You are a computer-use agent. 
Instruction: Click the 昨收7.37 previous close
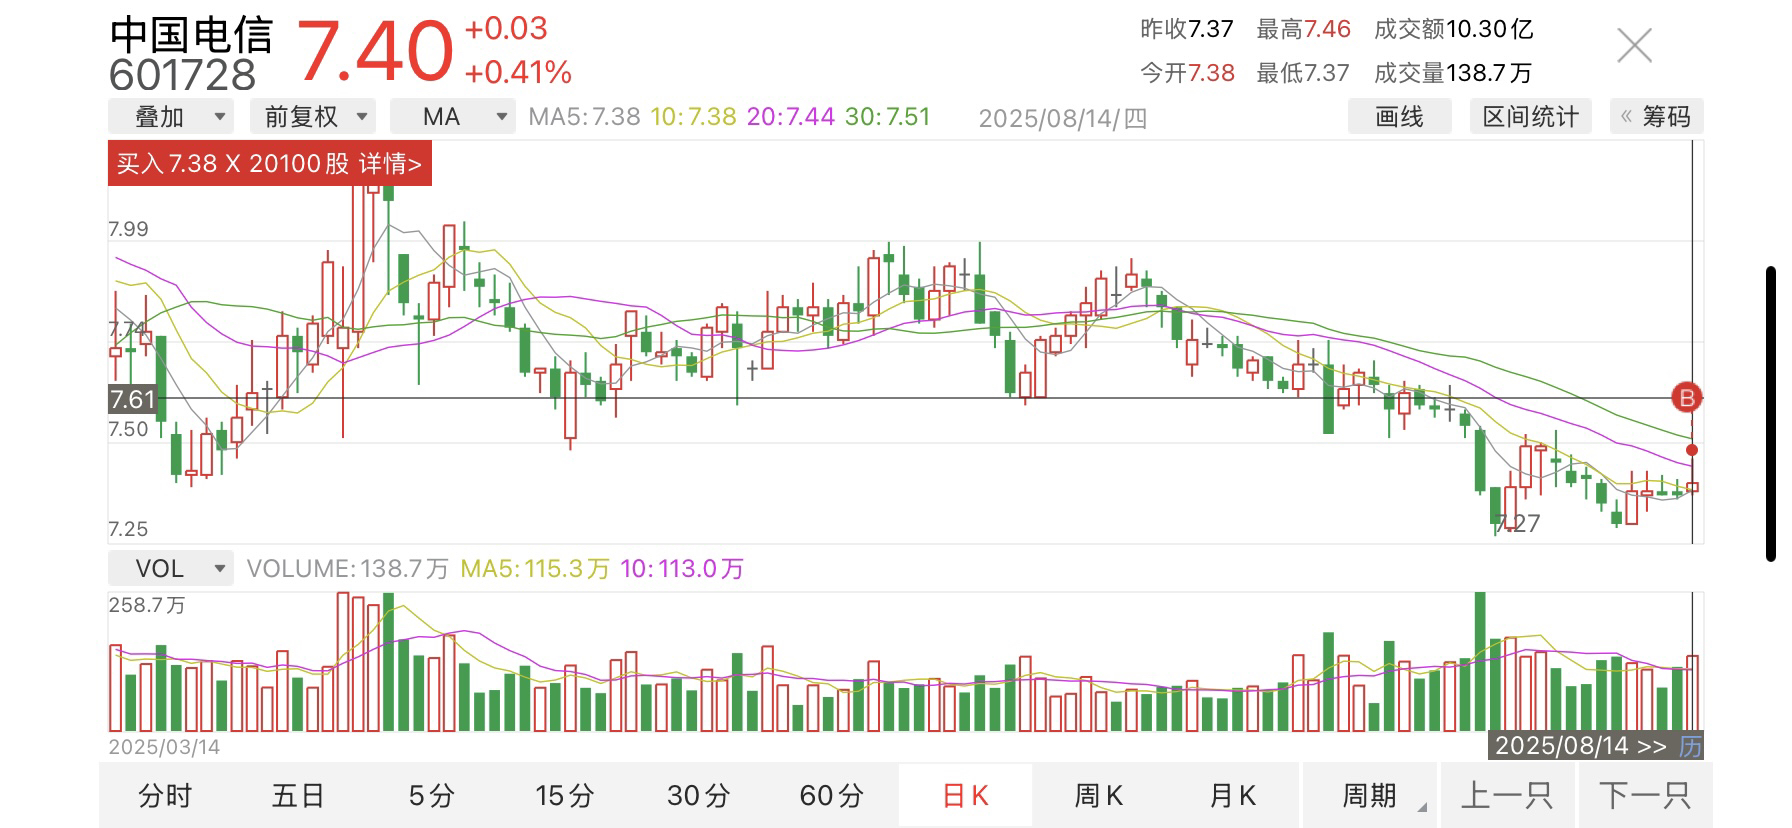1187,29
